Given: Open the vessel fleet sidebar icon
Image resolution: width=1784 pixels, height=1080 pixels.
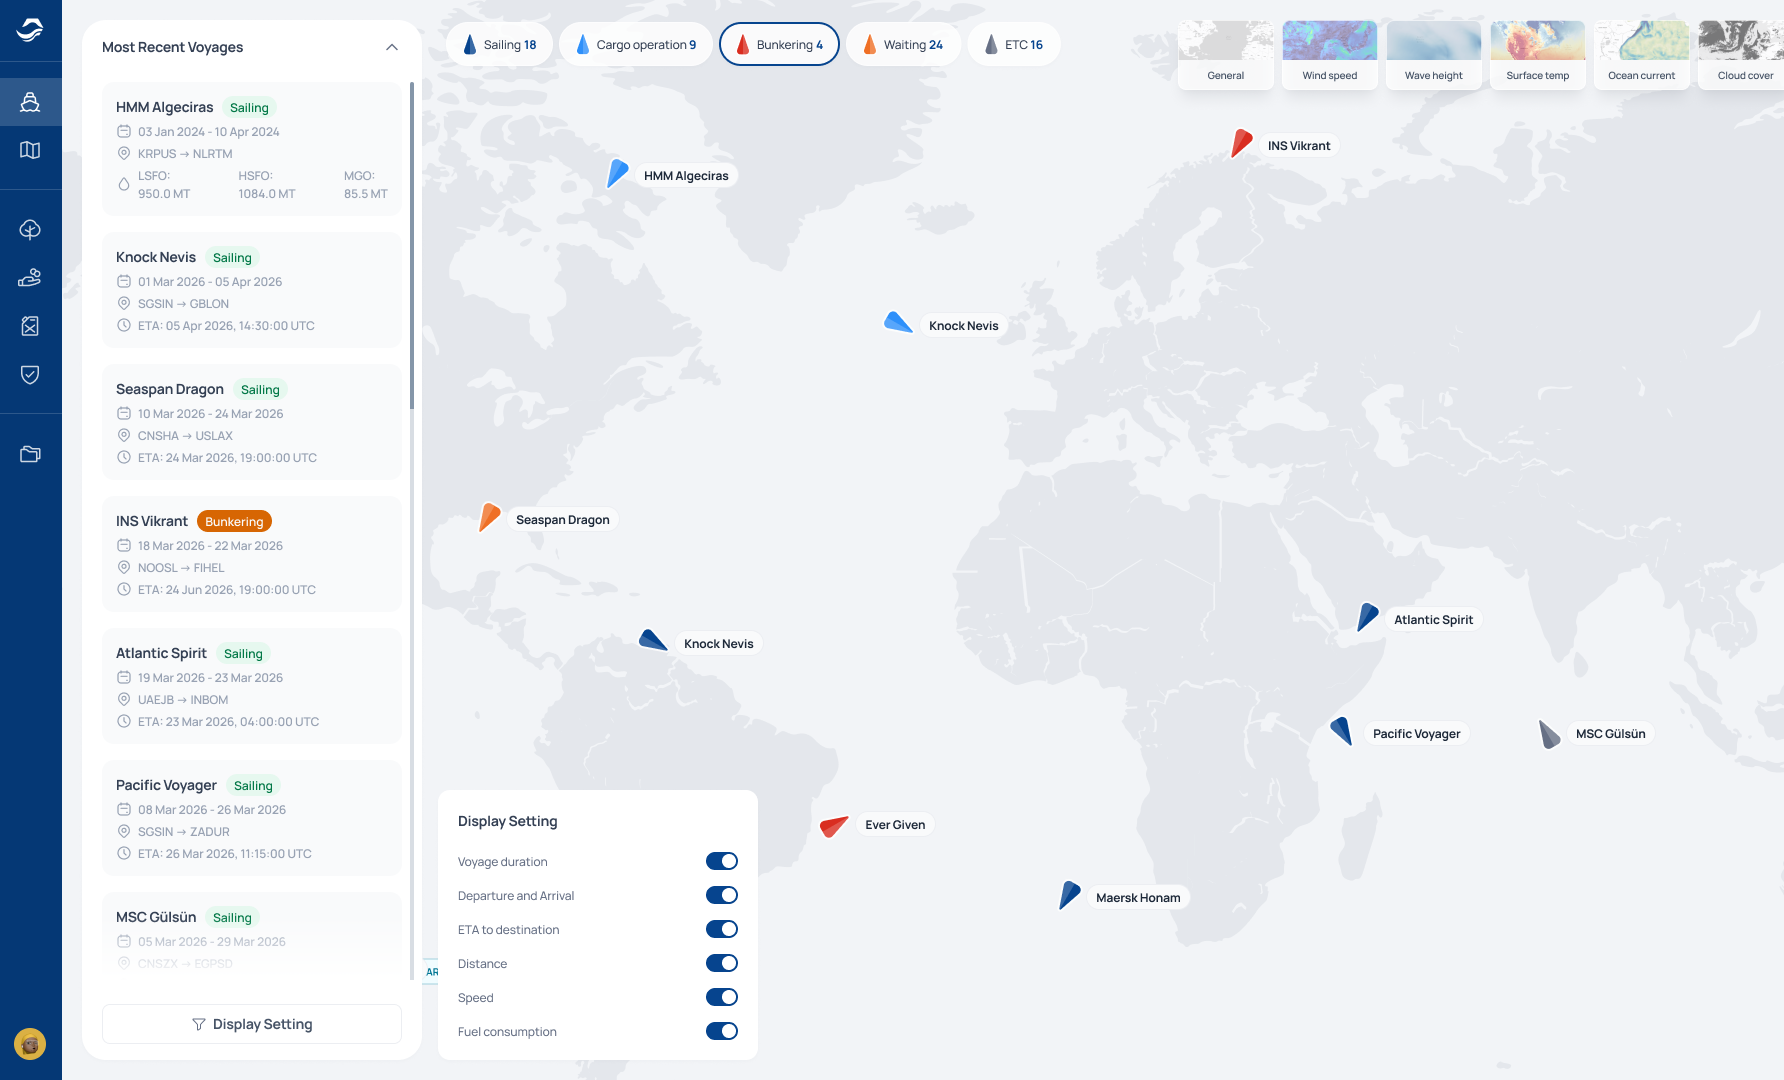Looking at the screenshot, I should click(30, 102).
